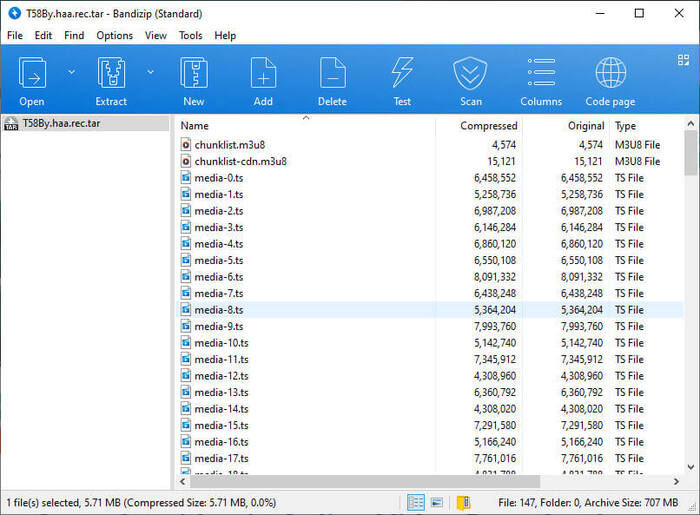The width and height of the screenshot is (700, 515).
Task: Select the media-15.ts file name
Action: 221,426
